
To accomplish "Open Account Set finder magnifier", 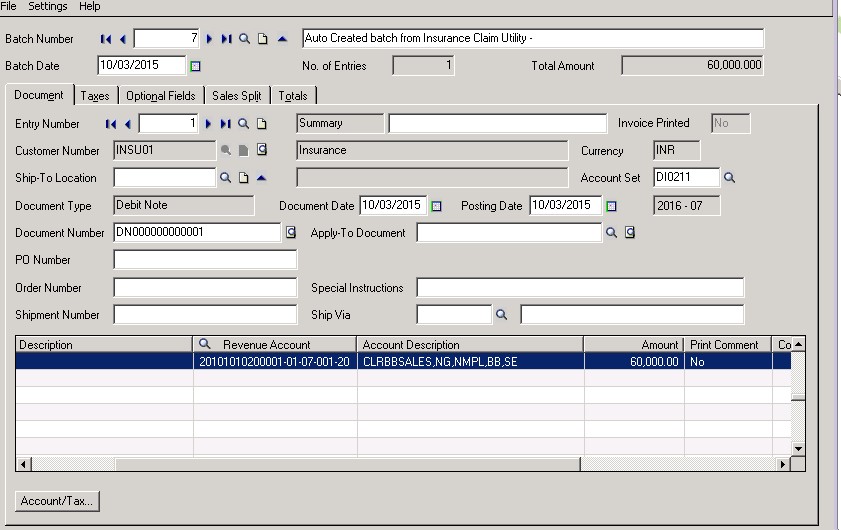I will pos(730,178).
